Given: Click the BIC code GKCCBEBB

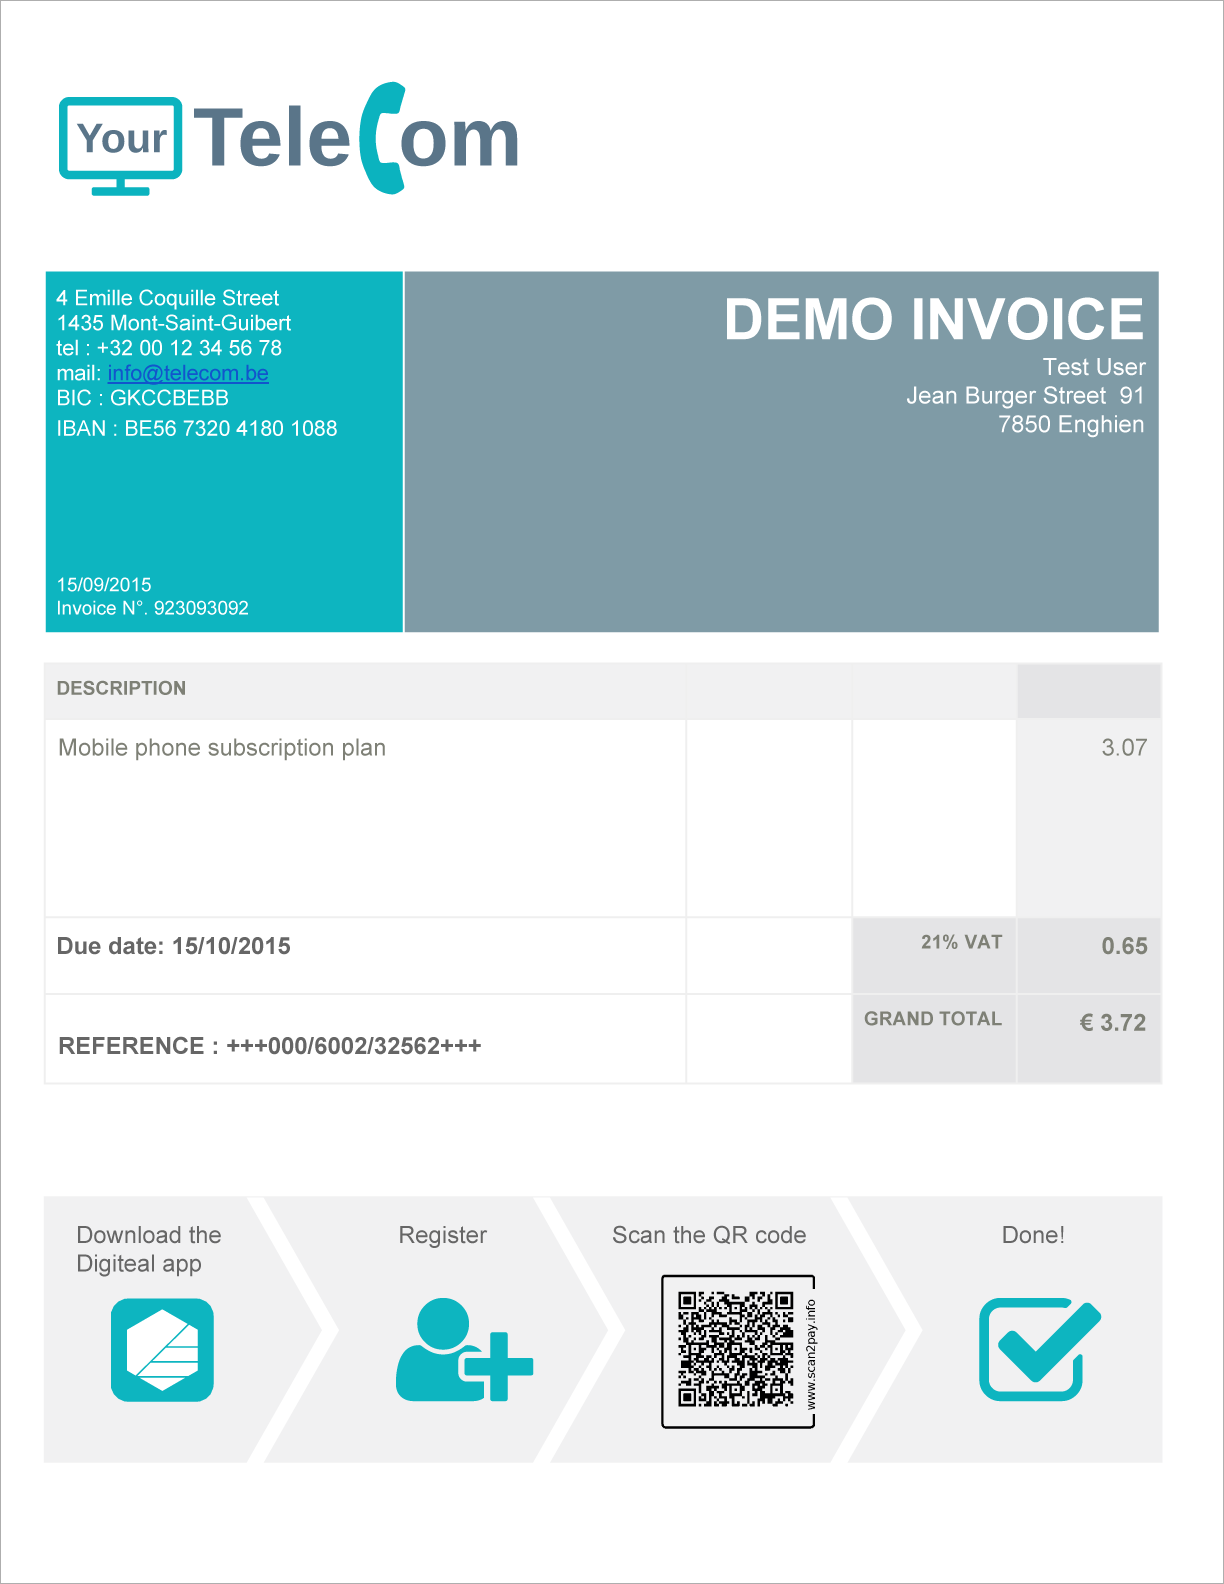Looking at the screenshot, I should (x=169, y=398).
